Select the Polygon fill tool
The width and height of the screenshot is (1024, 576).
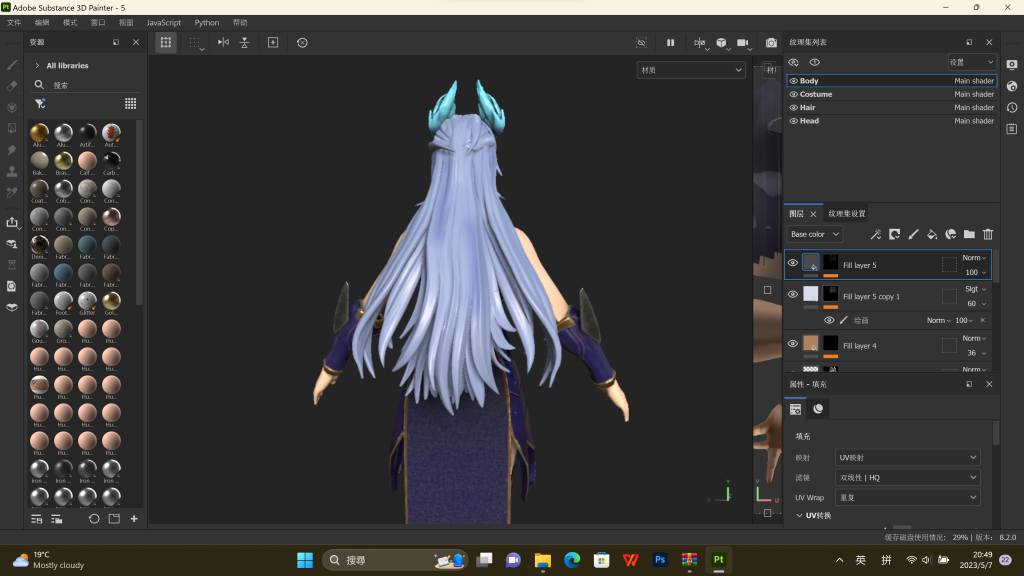[x=12, y=128]
